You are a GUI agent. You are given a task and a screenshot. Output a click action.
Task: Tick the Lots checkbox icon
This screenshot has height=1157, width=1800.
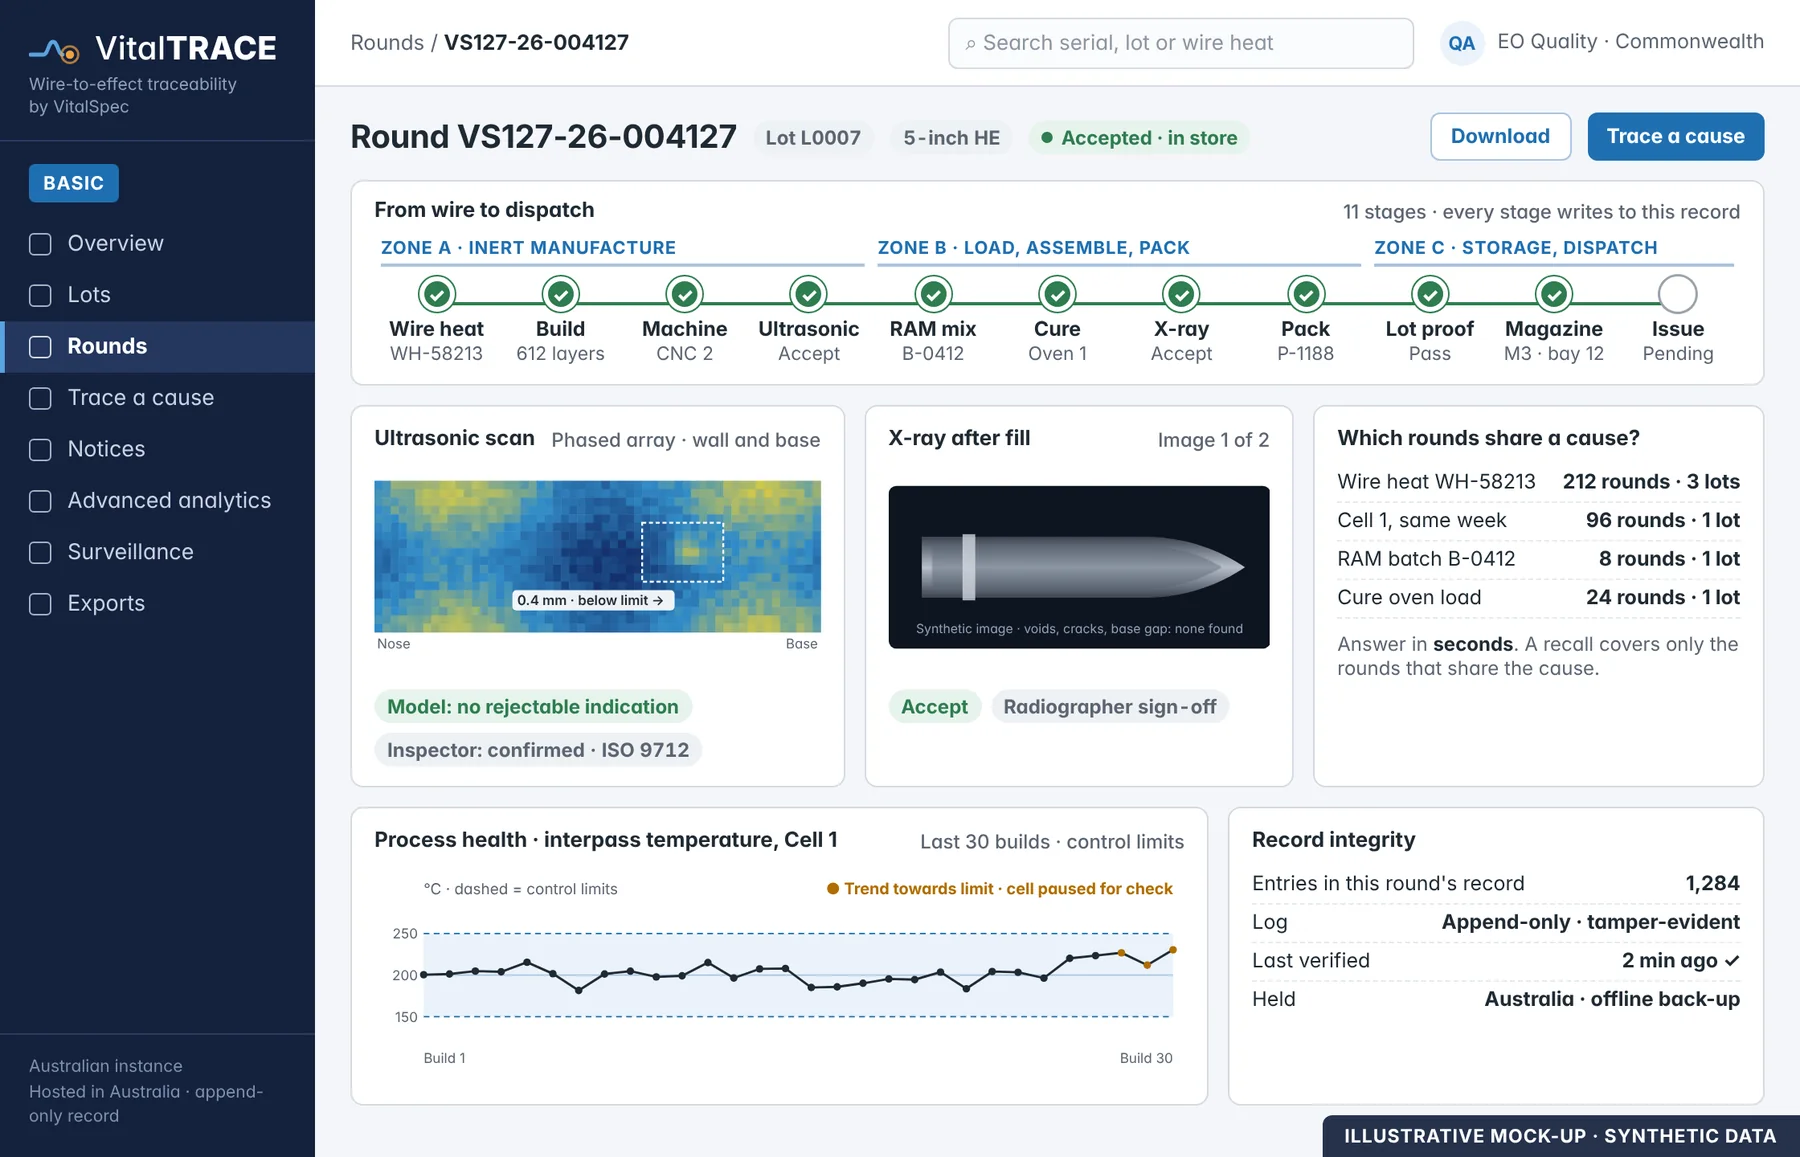(x=40, y=295)
